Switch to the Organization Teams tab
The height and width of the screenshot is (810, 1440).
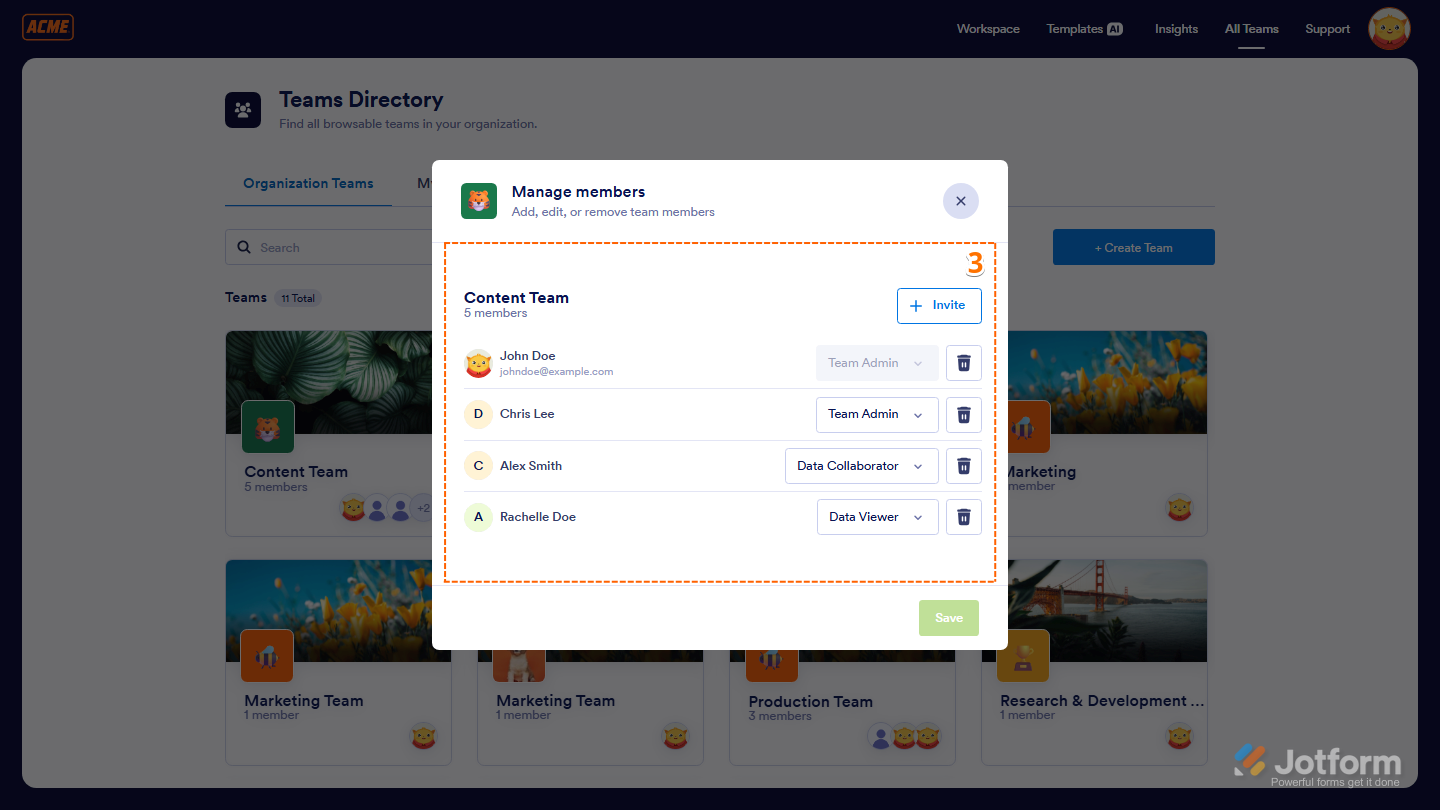(308, 183)
